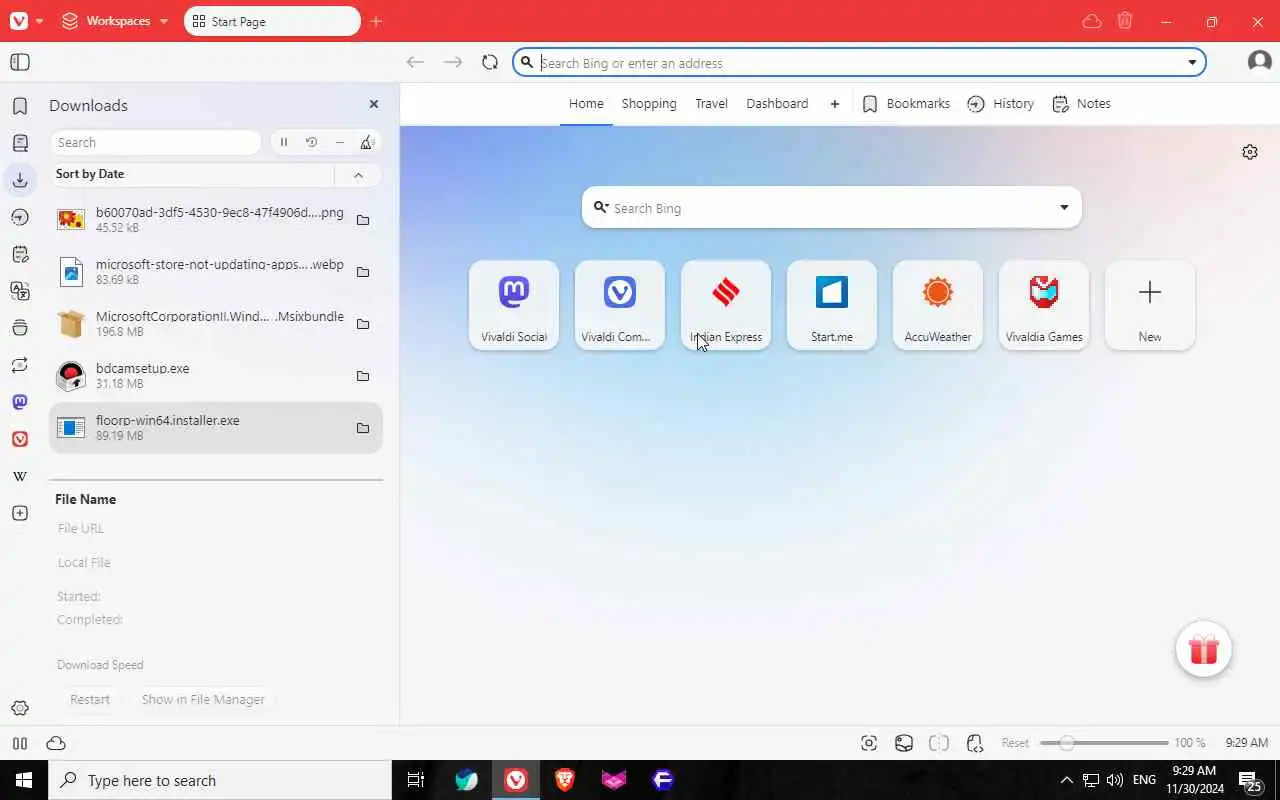Add a new web panel

click(x=20, y=513)
